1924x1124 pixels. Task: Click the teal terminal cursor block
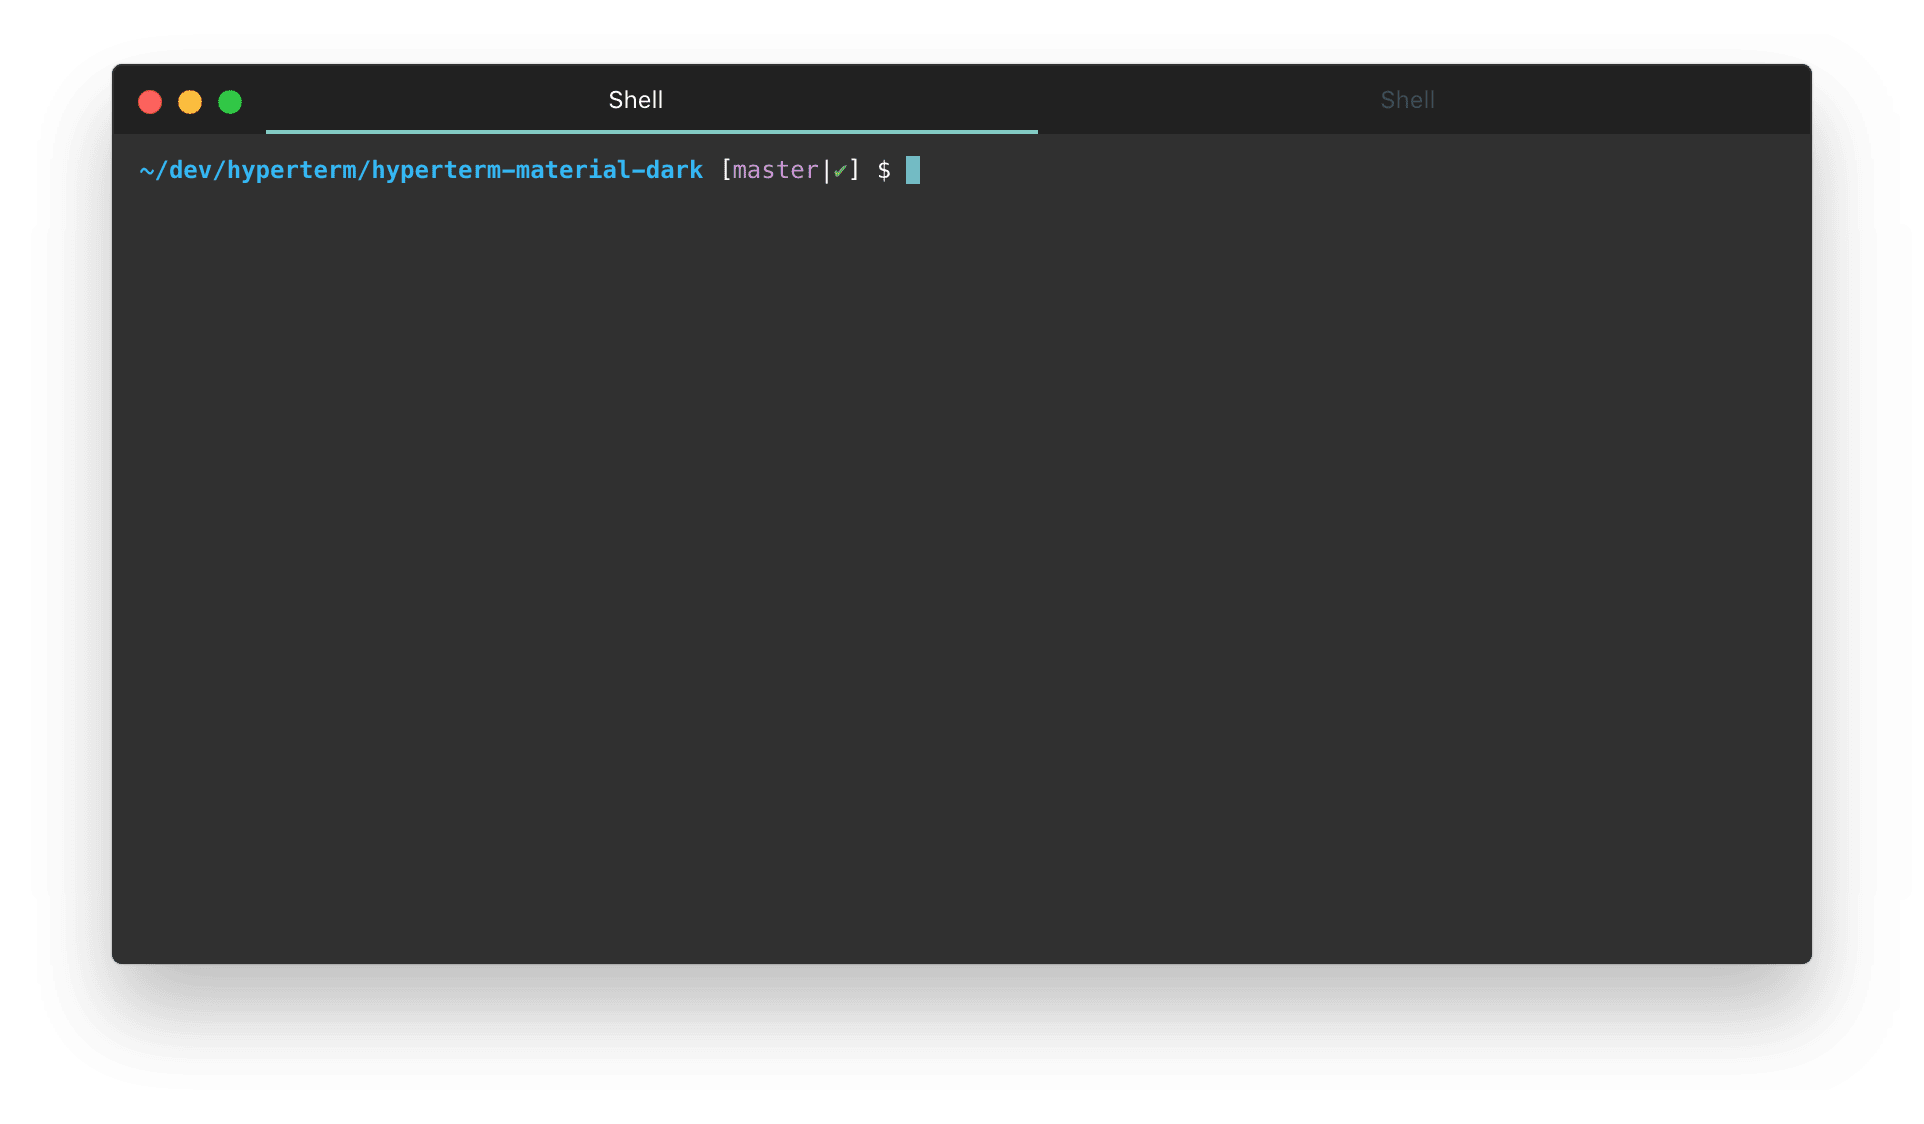coord(913,170)
